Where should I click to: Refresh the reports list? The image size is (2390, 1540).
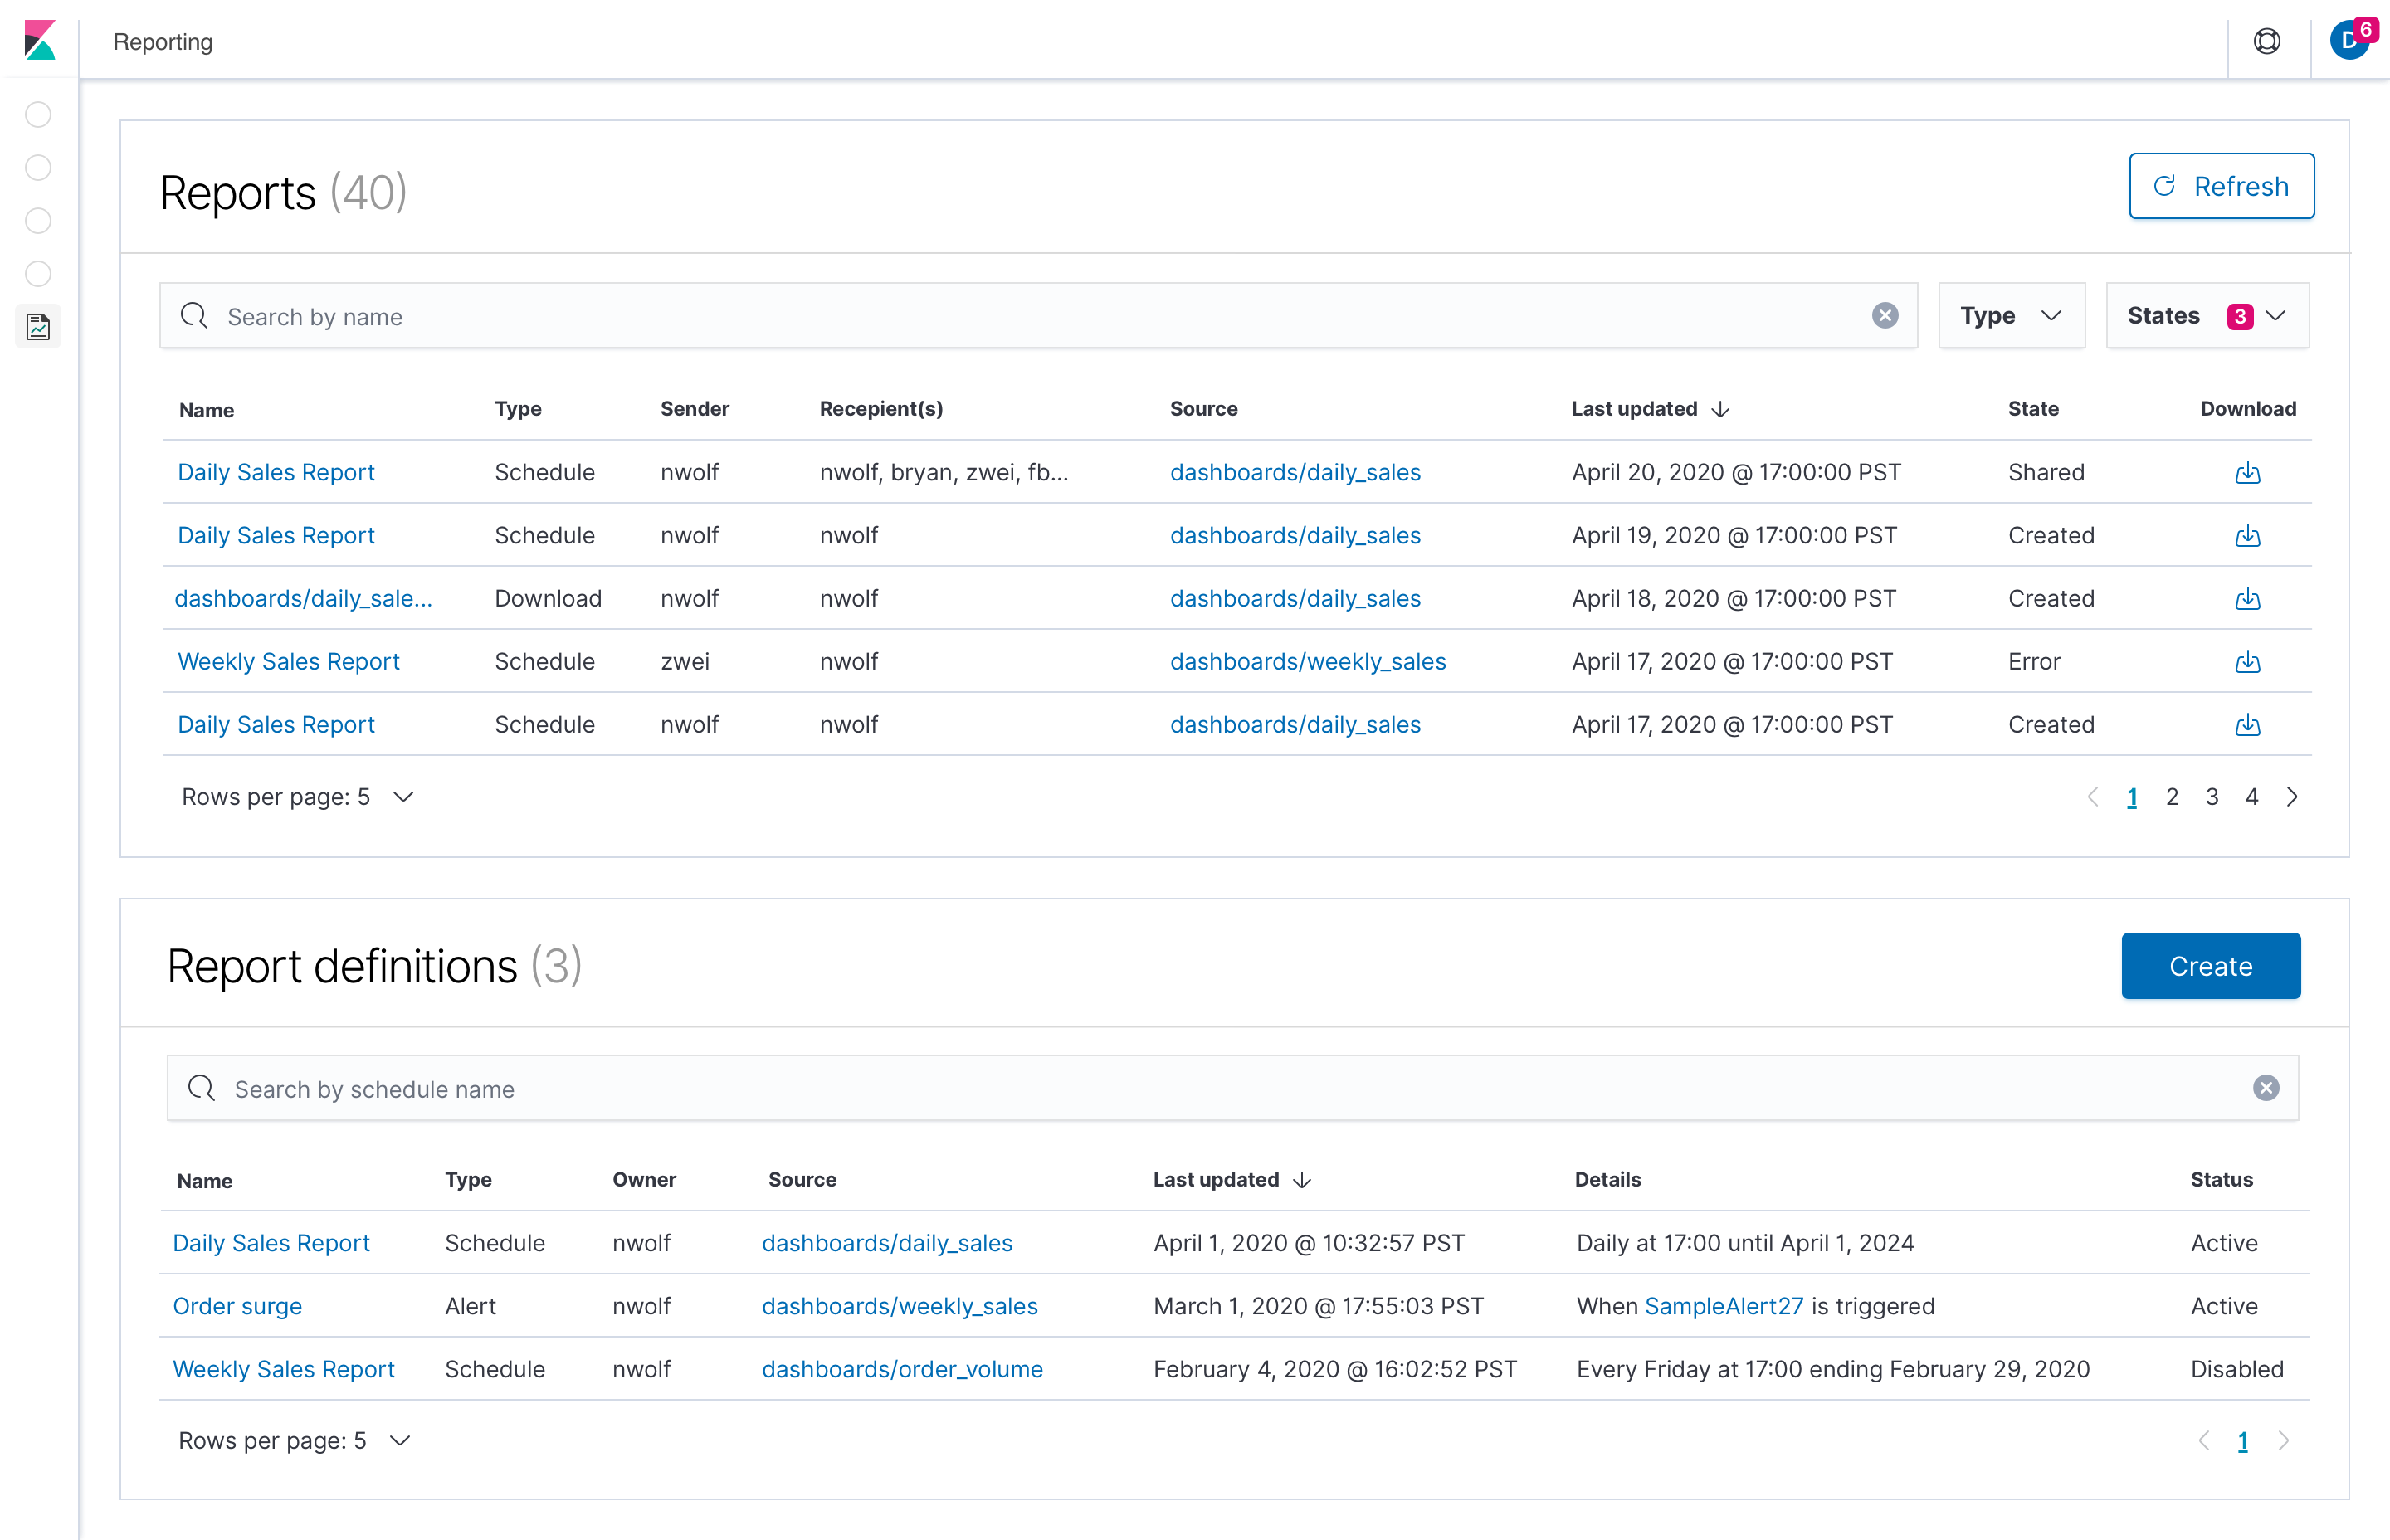click(x=2221, y=186)
